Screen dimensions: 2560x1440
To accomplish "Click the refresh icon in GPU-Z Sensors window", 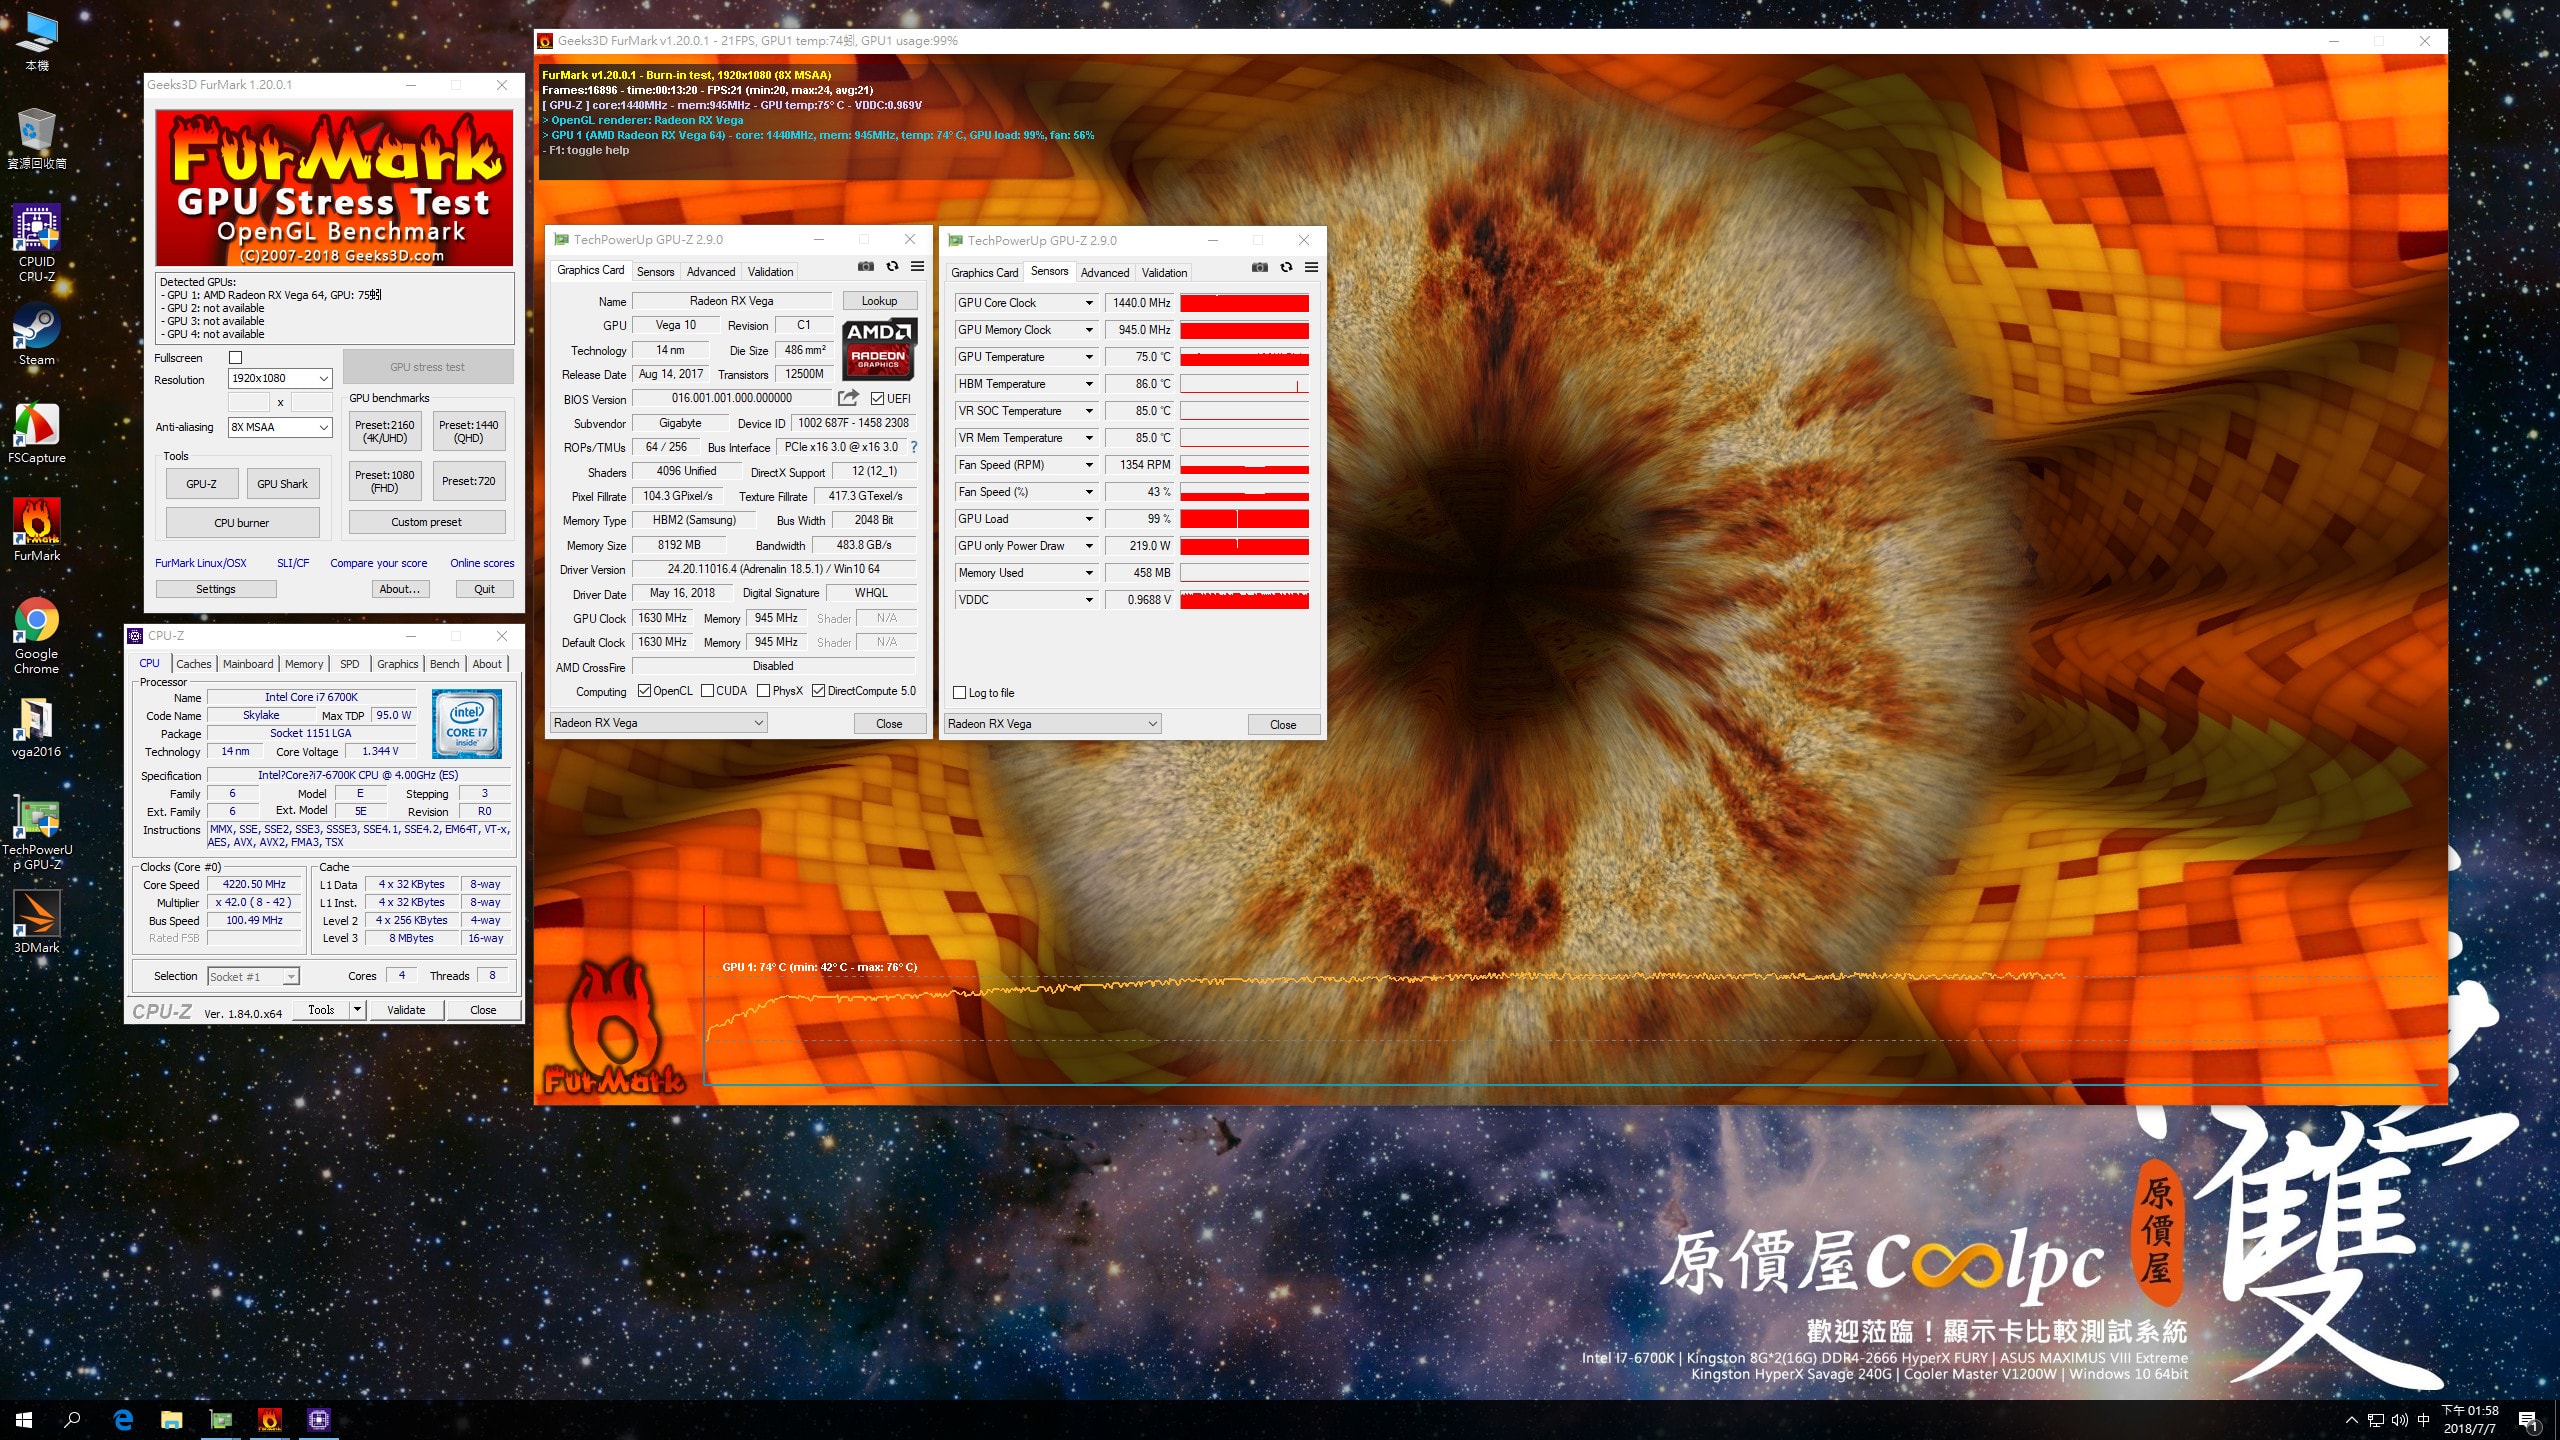I will coord(1286,268).
